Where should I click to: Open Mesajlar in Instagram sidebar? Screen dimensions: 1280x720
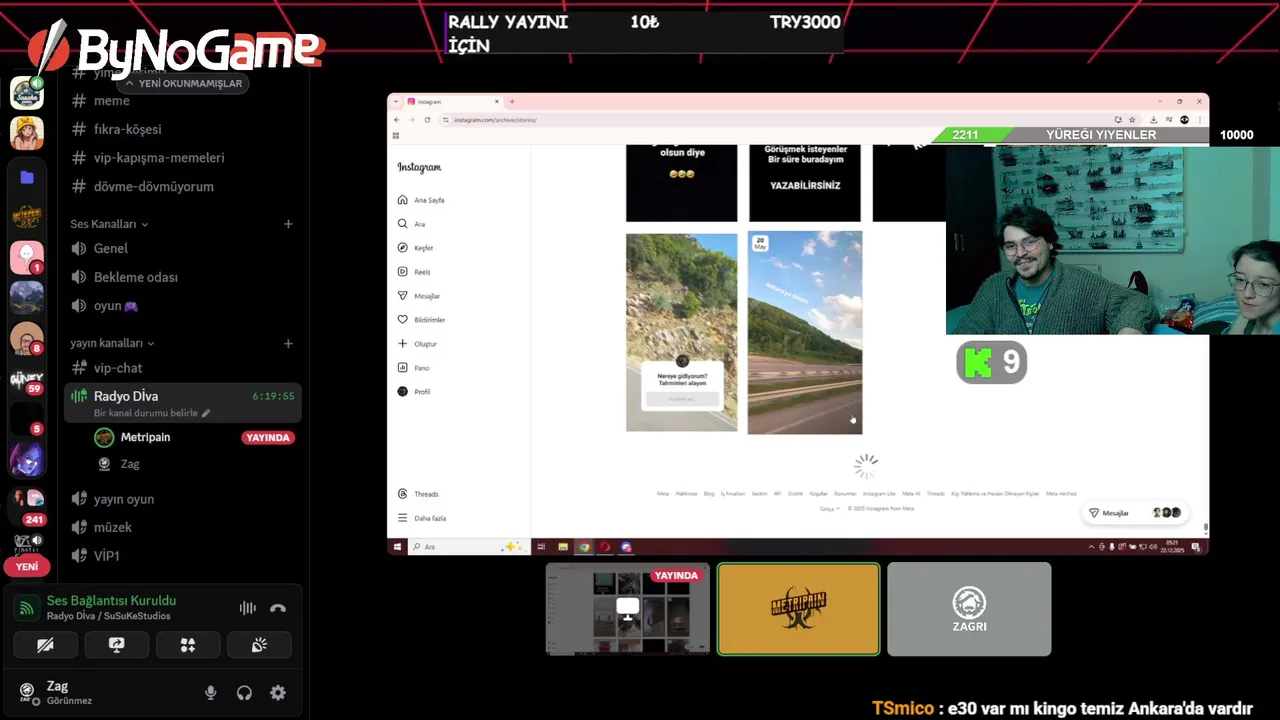[419, 296]
